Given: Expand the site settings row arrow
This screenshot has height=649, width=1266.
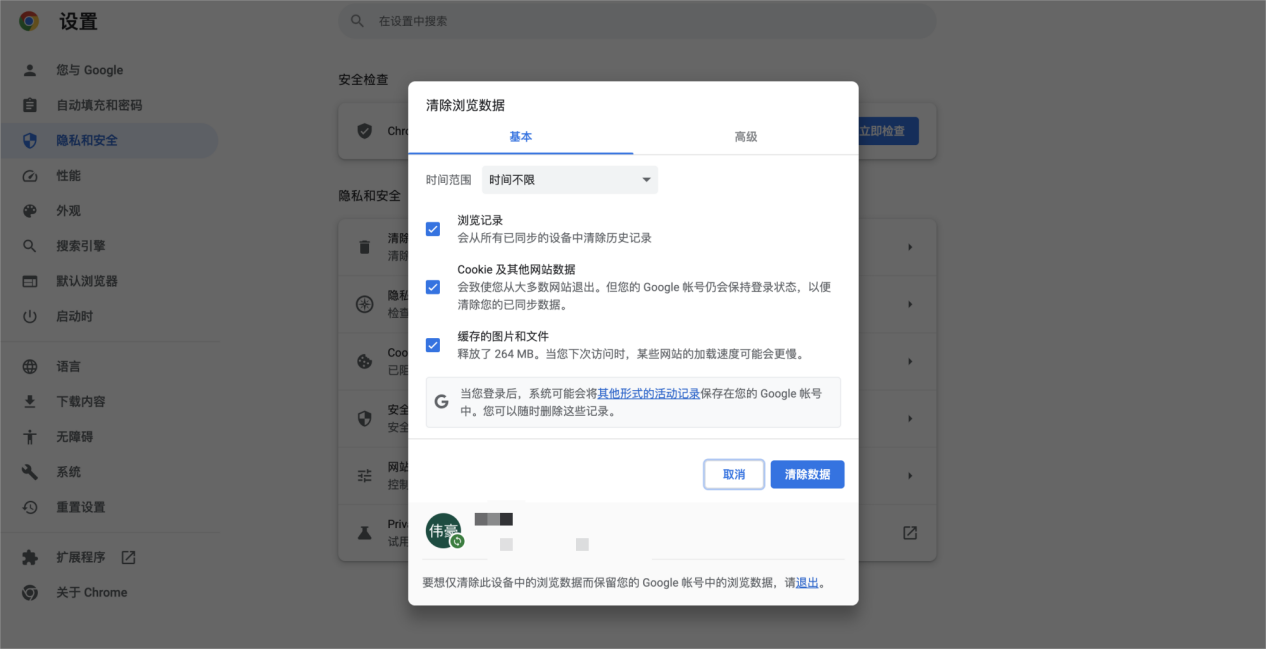Looking at the screenshot, I should (x=910, y=475).
